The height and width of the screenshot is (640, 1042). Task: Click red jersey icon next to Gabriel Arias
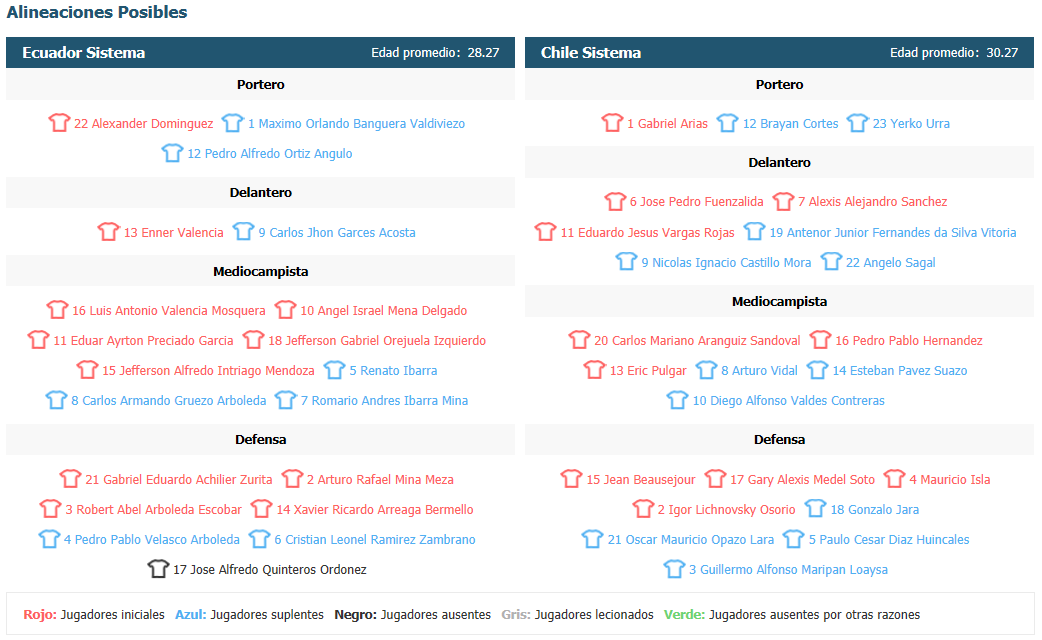(x=612, y=123)
